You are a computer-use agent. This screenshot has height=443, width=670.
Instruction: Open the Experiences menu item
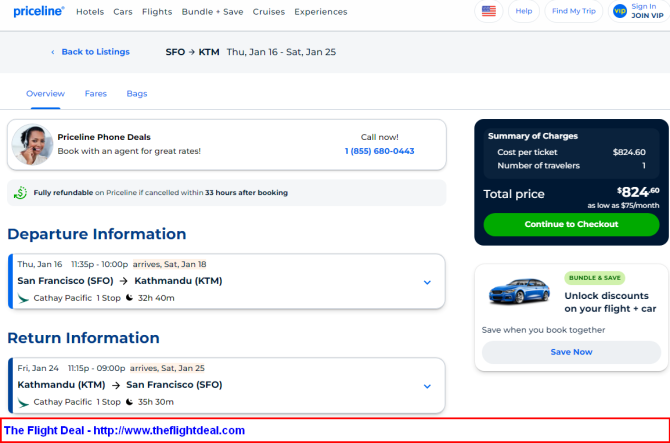tap(321, 12)
